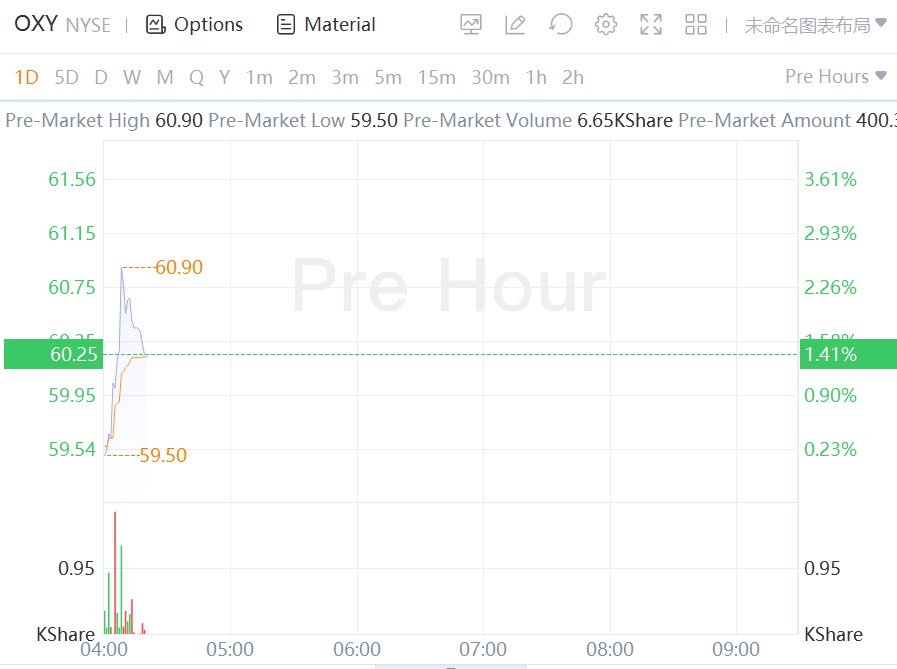Open the Pre Hours session dropdown

836,77
